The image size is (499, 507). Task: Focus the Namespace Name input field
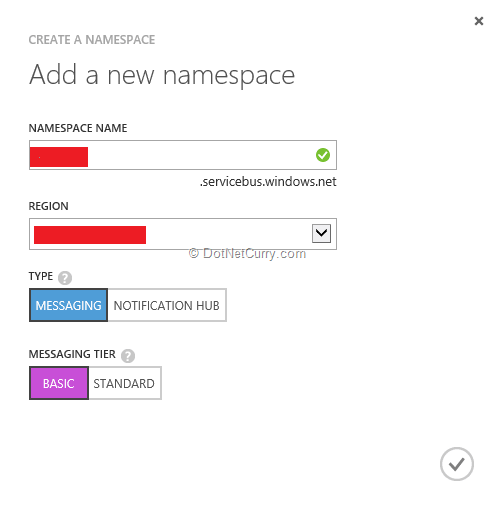[x=183, y=155]
